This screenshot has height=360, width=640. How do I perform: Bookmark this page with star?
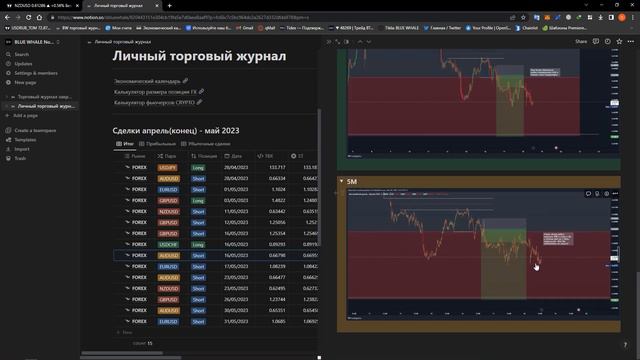coord(523,18)
